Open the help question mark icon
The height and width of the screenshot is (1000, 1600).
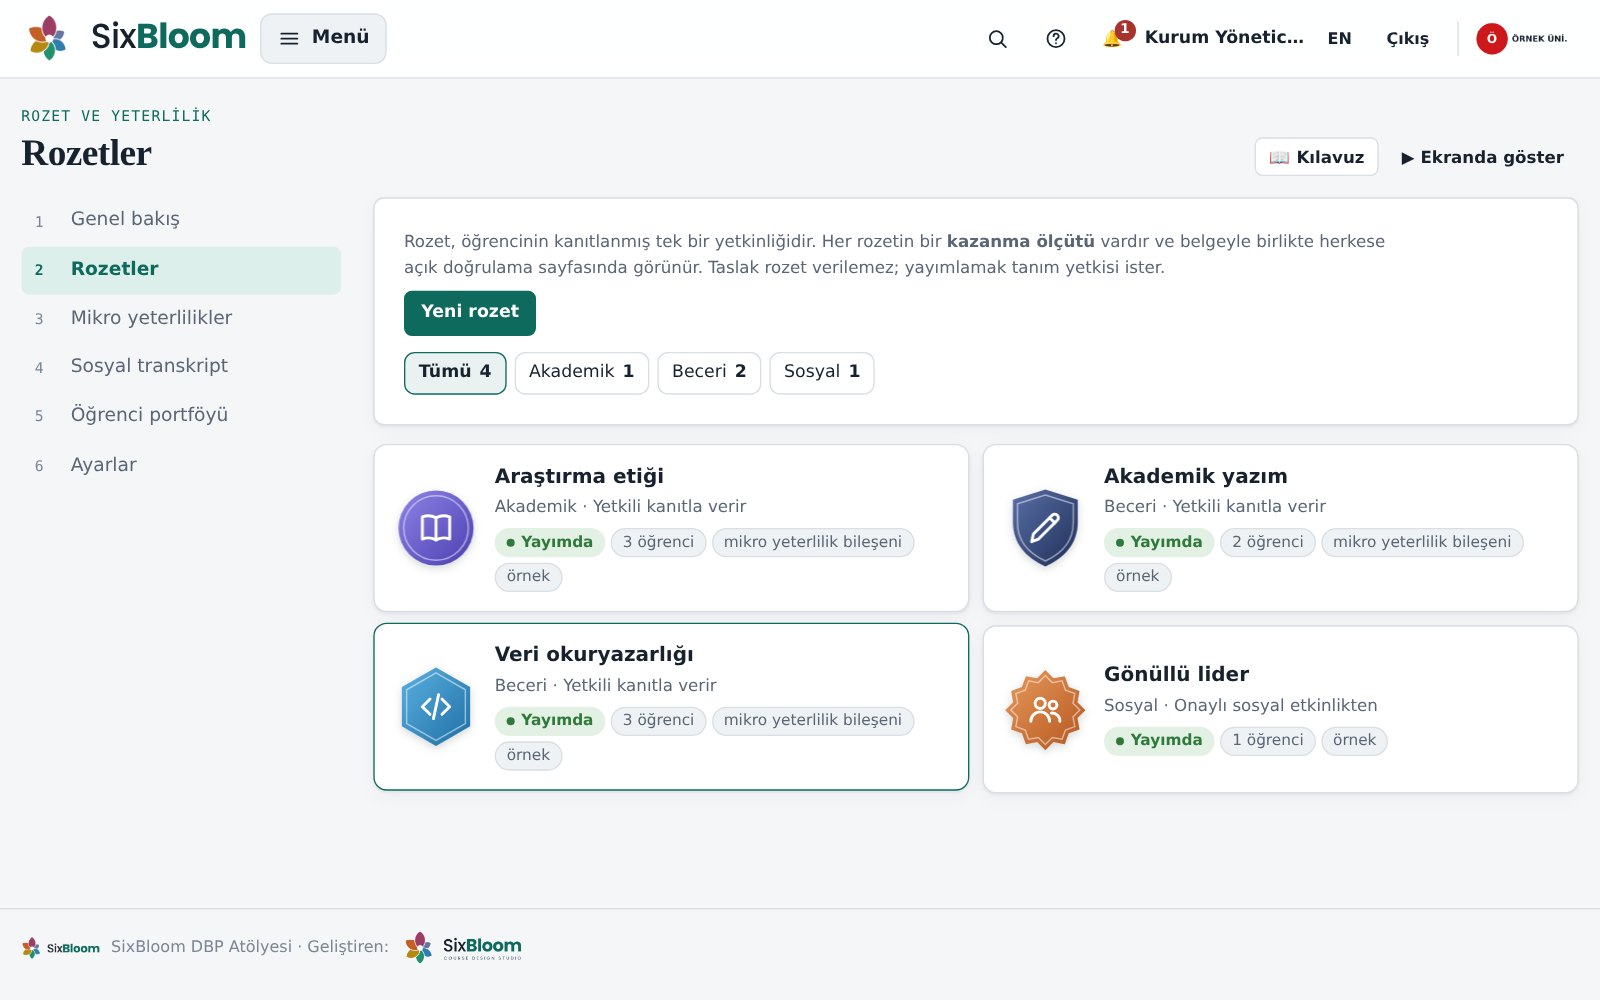[x=1055, y=38]
